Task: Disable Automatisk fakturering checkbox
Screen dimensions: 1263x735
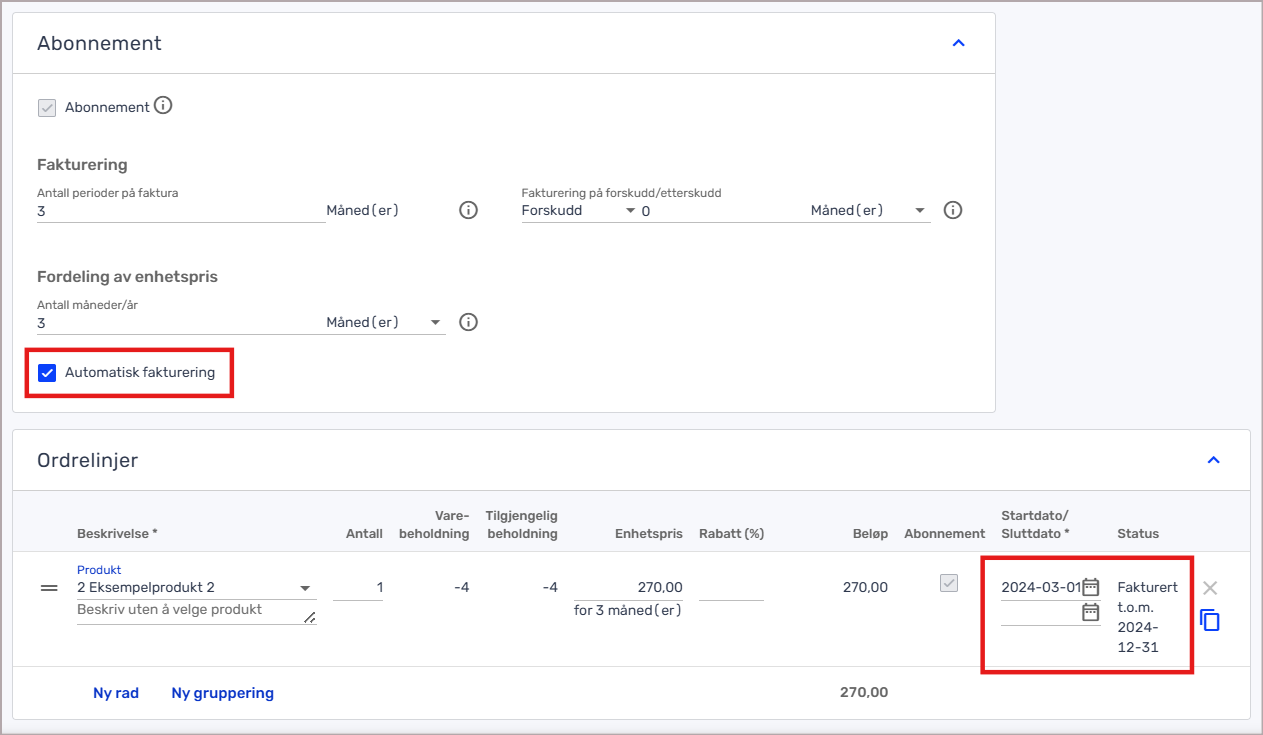Action: pyautogui.click(x=47, y=373)
